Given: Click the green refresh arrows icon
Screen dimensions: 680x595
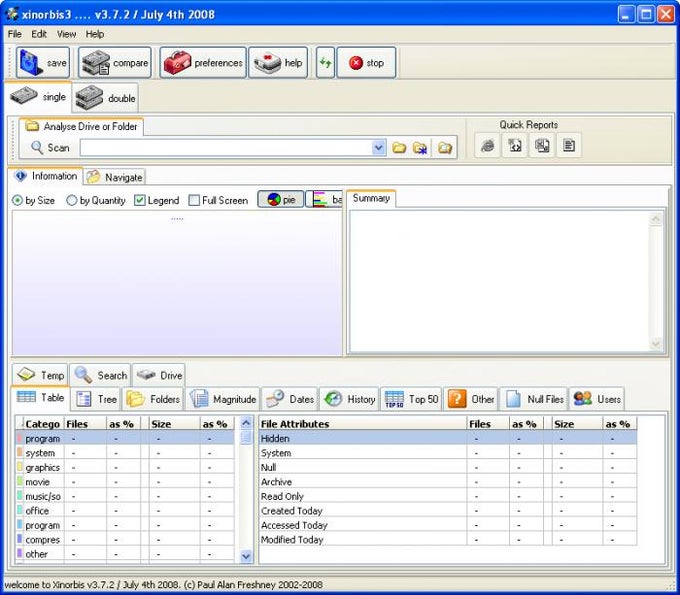Looking at the screenshot, I should click(325, 63).
